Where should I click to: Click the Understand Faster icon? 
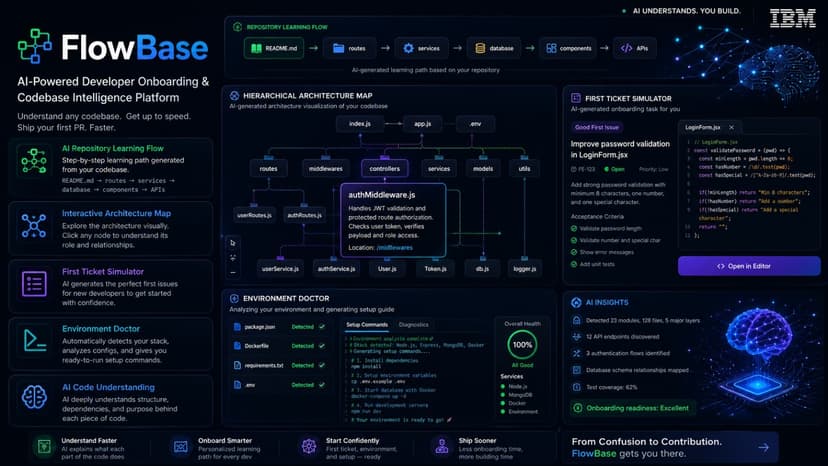click(44, 447)
